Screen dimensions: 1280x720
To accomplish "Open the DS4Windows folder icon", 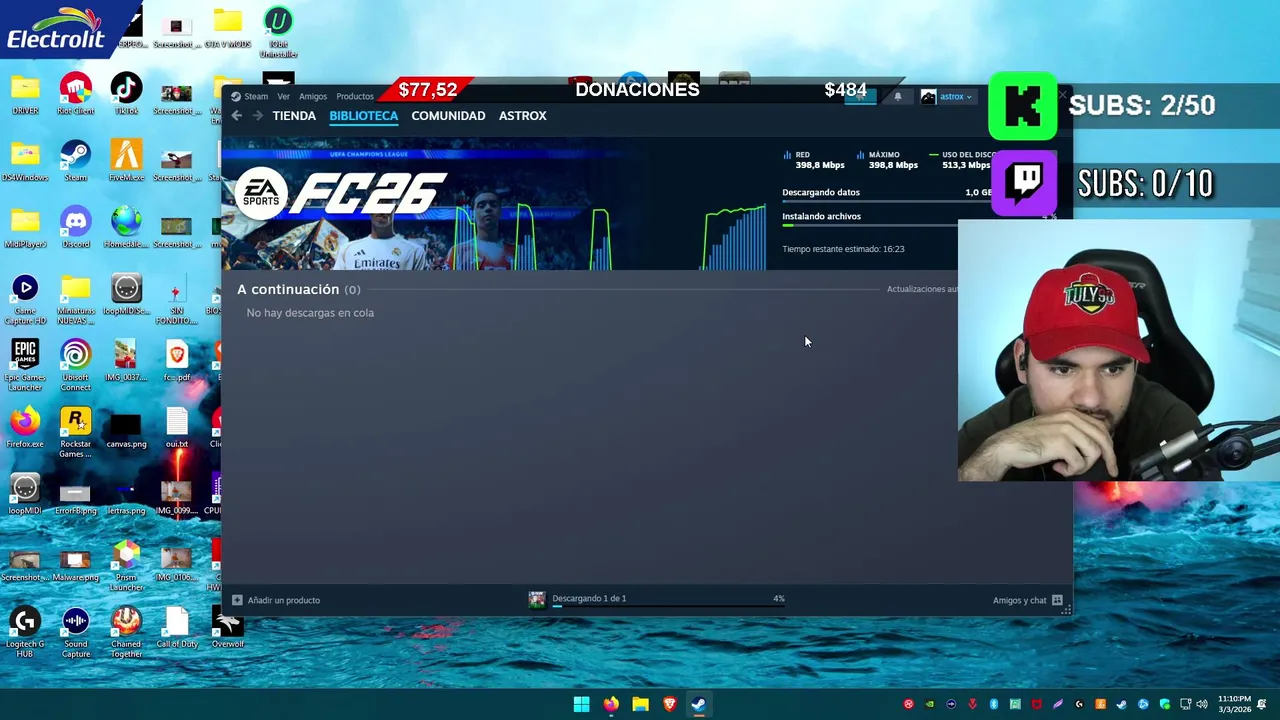I will tap(25, 160).
